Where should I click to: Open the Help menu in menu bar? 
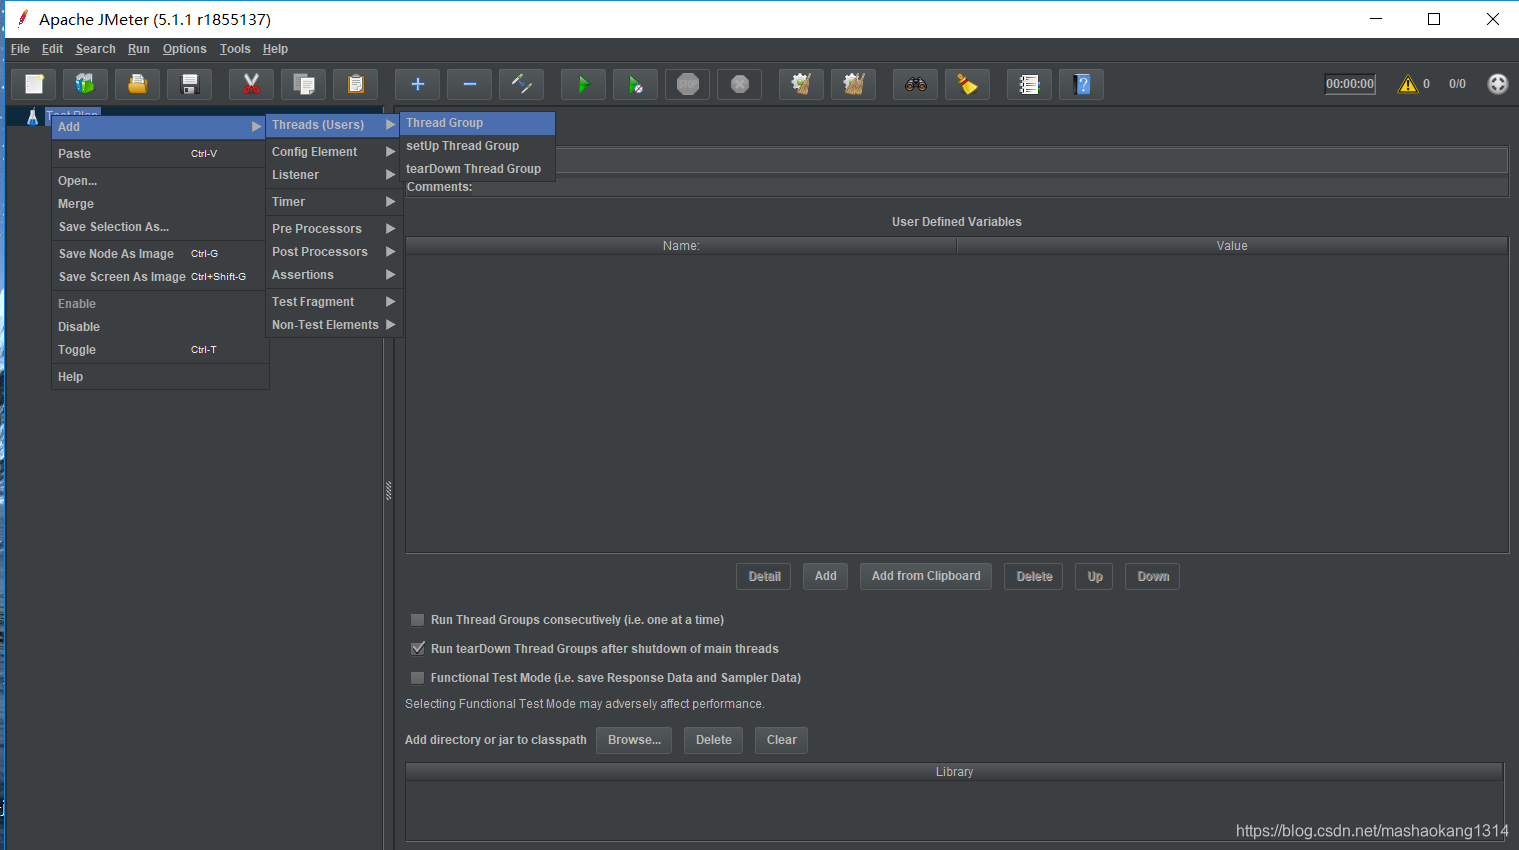tap(275, 49)
